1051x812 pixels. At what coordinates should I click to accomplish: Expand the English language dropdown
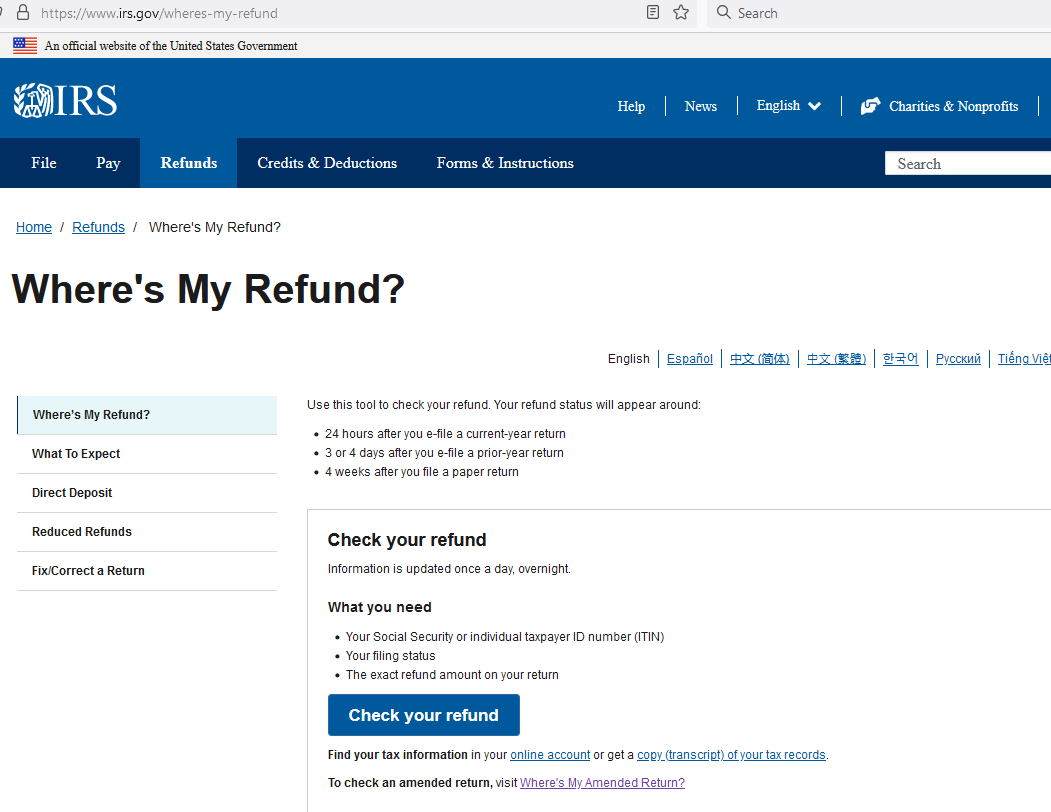coord(789,106)
